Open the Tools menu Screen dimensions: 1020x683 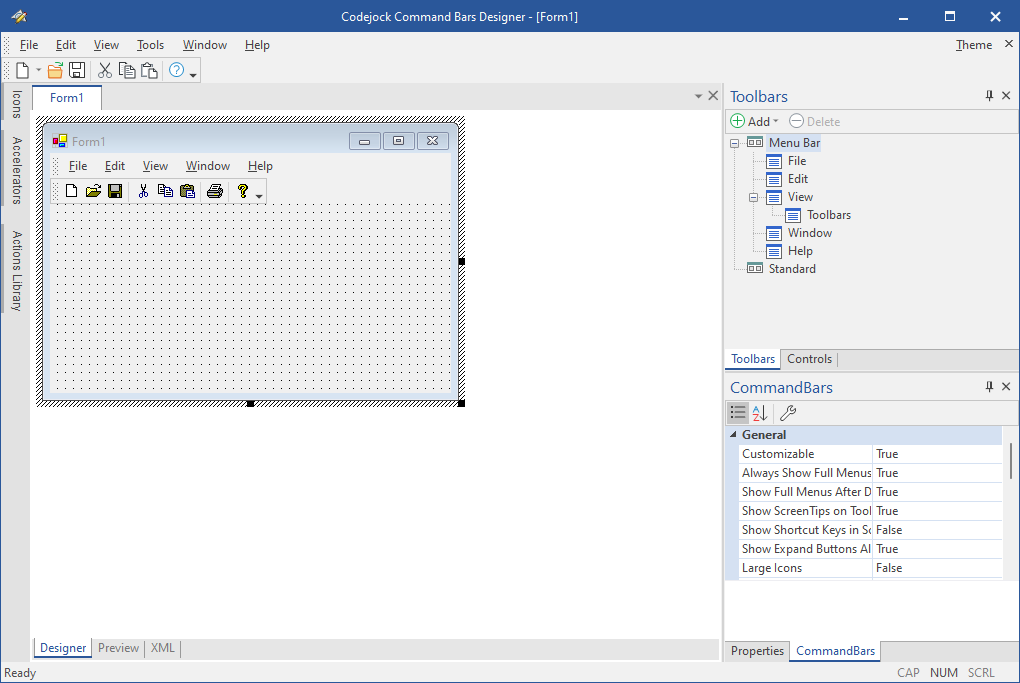150,45
